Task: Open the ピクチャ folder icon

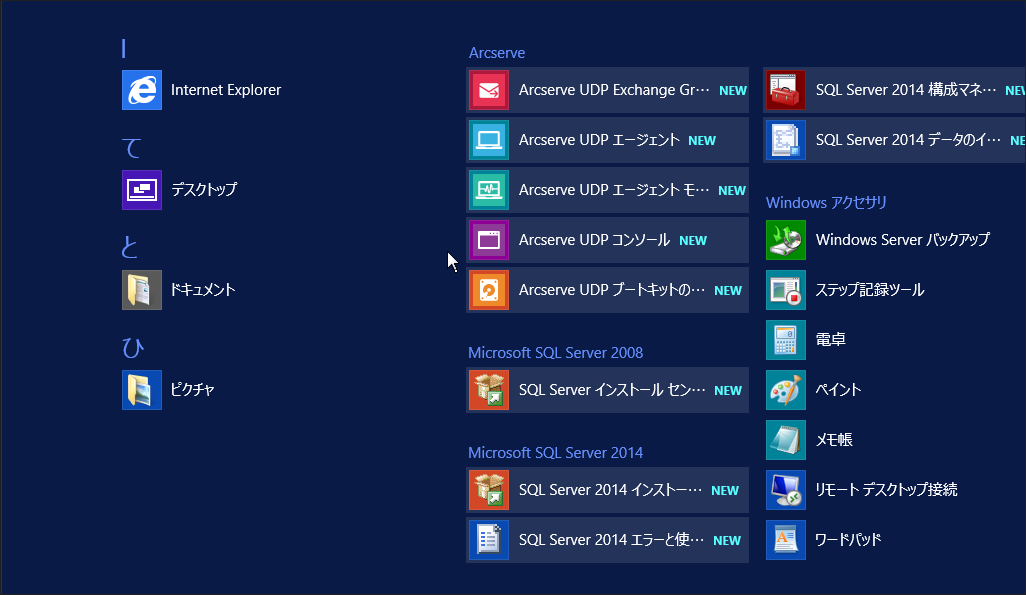Action: (142, 390)
